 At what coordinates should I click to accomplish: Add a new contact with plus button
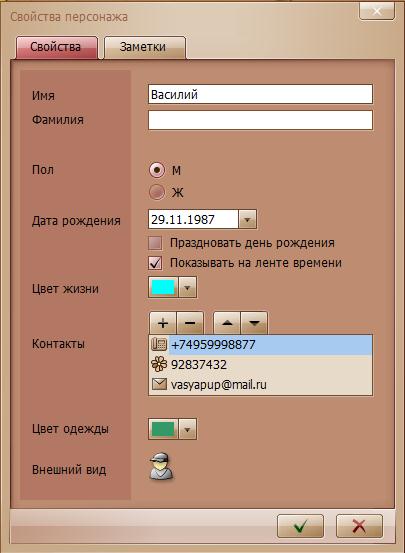pyautogui.click(x=163, y=323)
